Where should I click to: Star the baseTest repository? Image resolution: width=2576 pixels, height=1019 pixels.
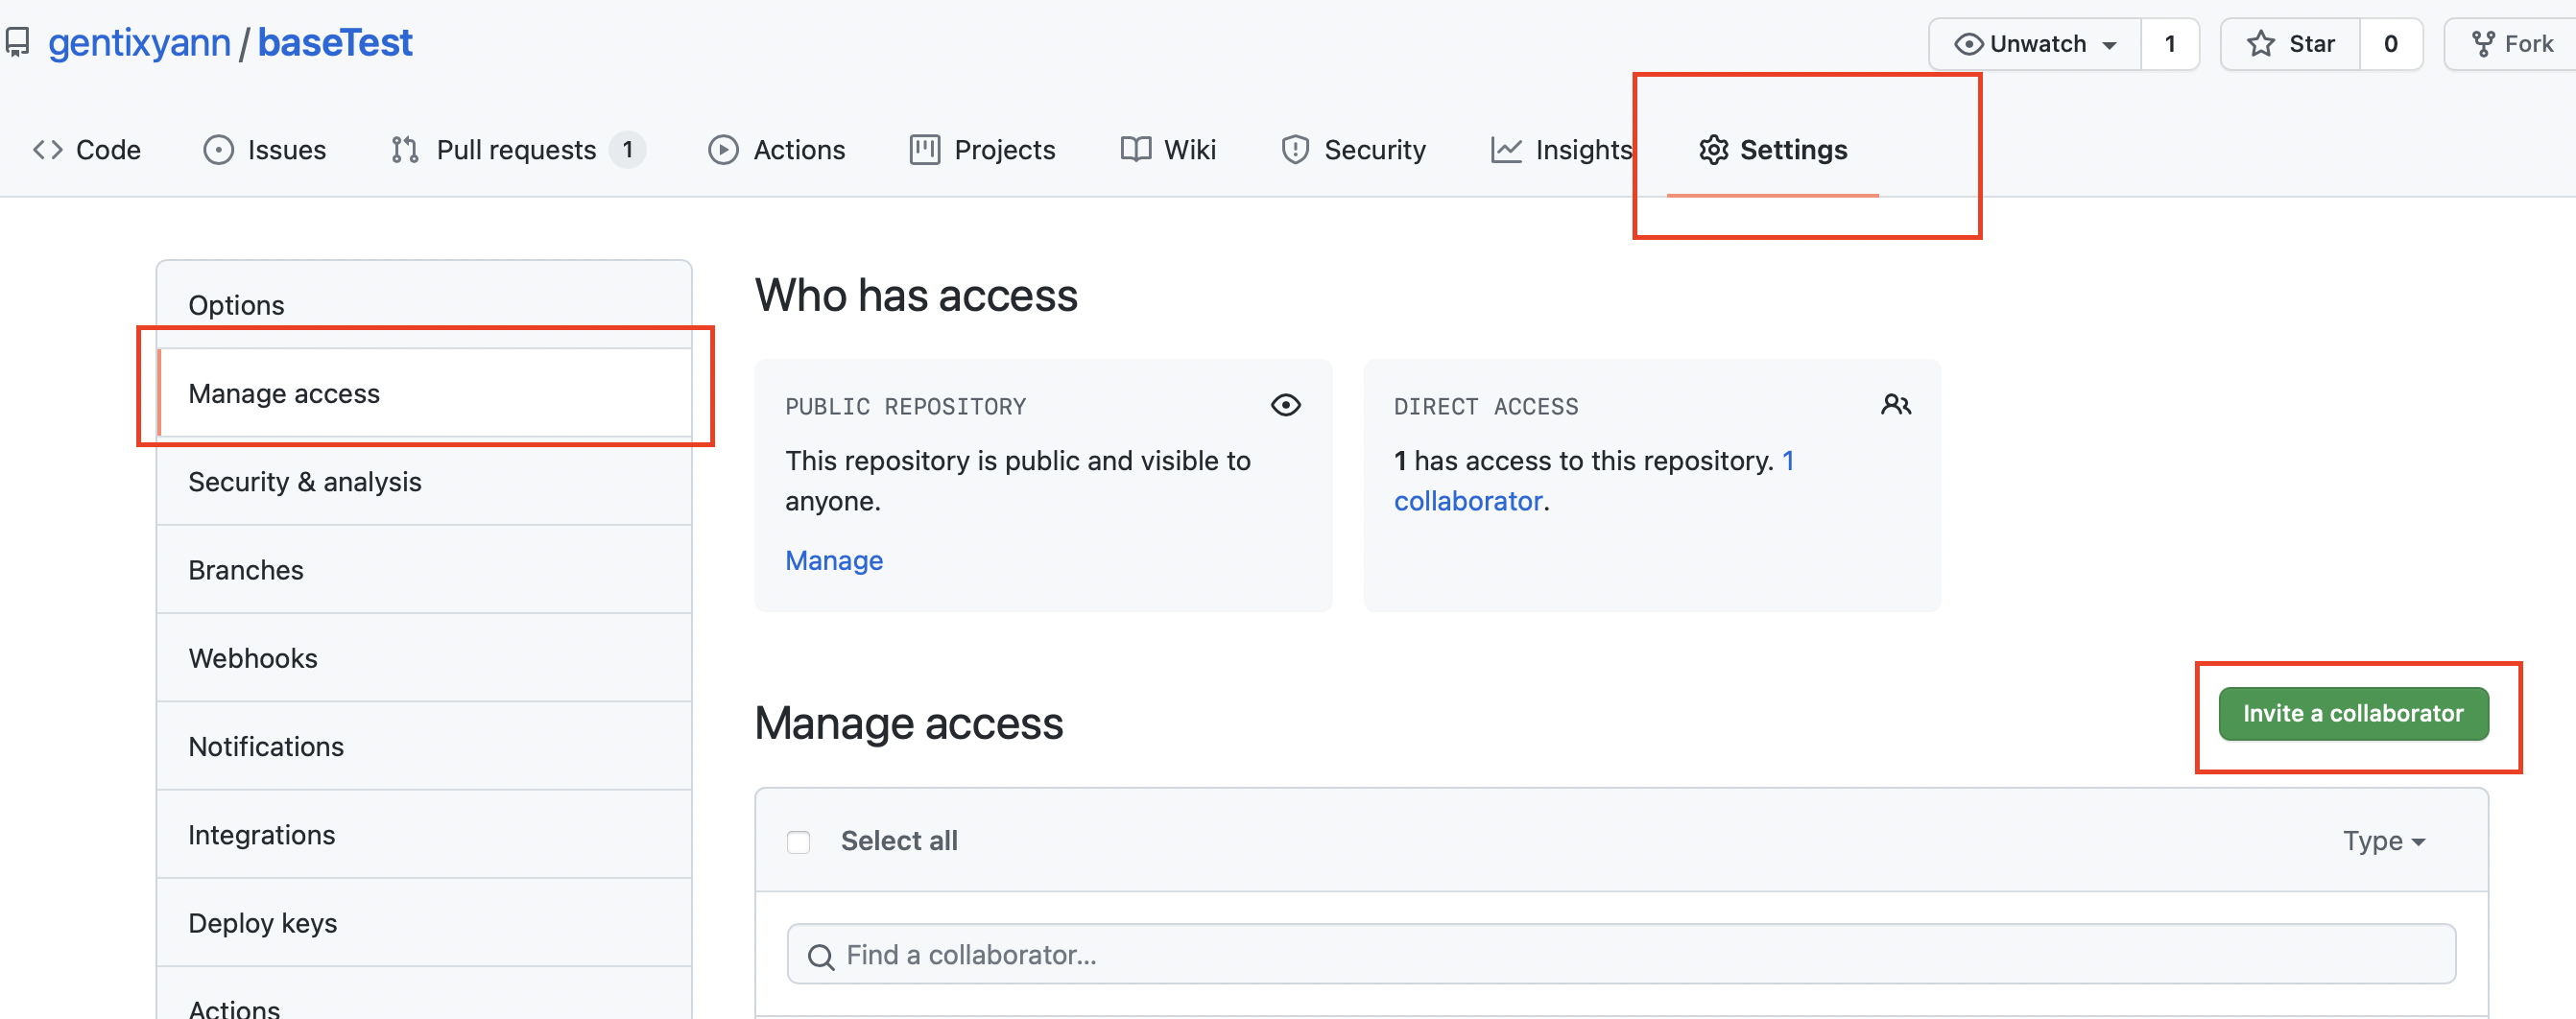(2290, 44)
